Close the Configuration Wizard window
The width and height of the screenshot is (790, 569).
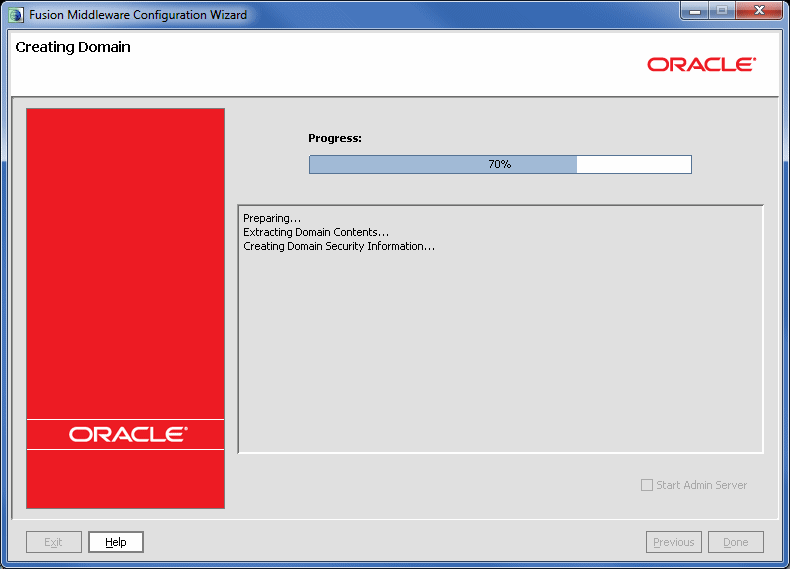(759, 11)
